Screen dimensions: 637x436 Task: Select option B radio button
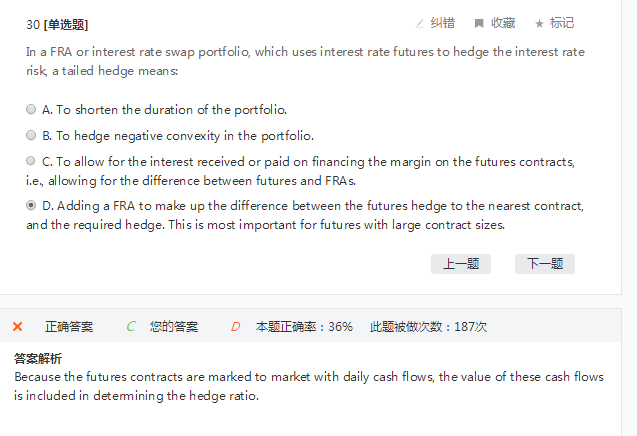click(x=32, y=135)
